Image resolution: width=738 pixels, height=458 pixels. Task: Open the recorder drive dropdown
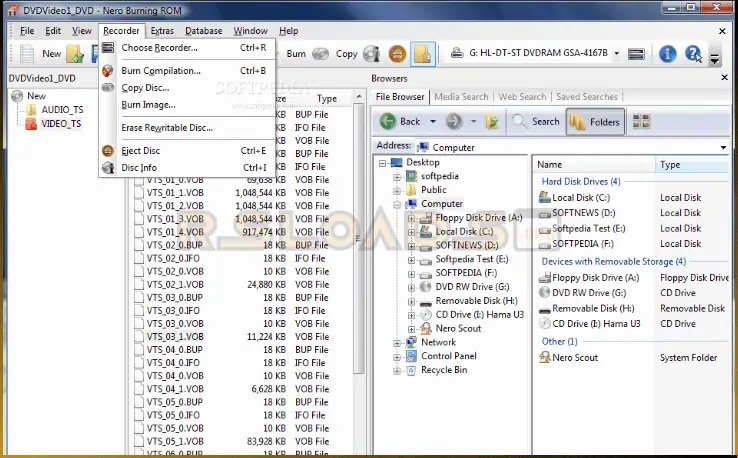click(616, 54)
